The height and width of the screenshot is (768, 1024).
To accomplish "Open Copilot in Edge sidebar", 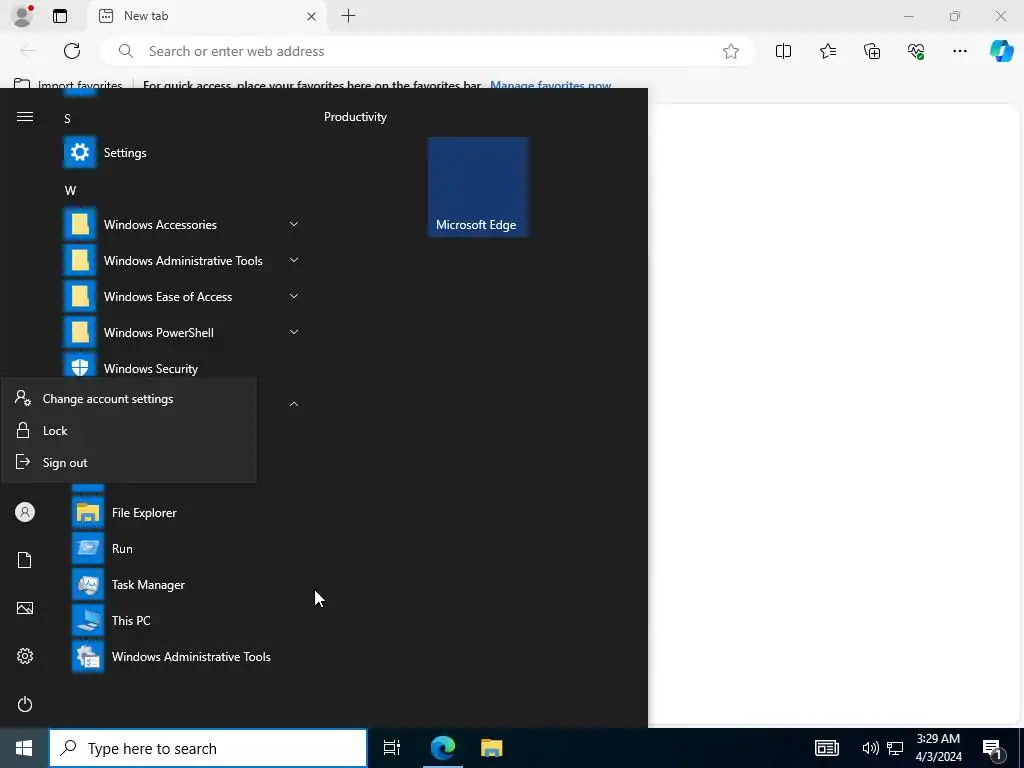I will (1001, 51).
